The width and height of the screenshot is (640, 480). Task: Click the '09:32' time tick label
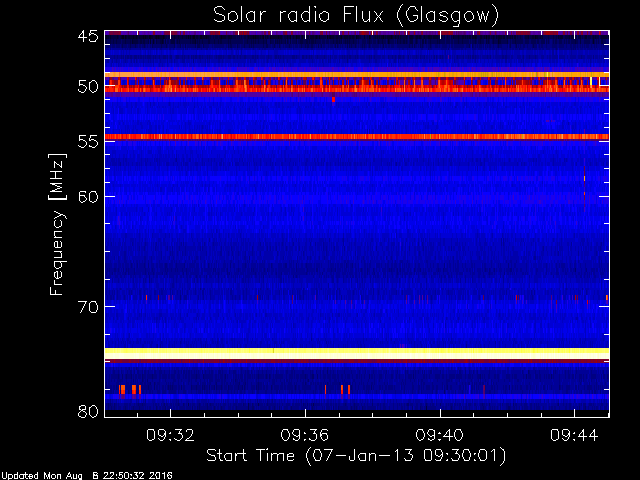[170, 435]
